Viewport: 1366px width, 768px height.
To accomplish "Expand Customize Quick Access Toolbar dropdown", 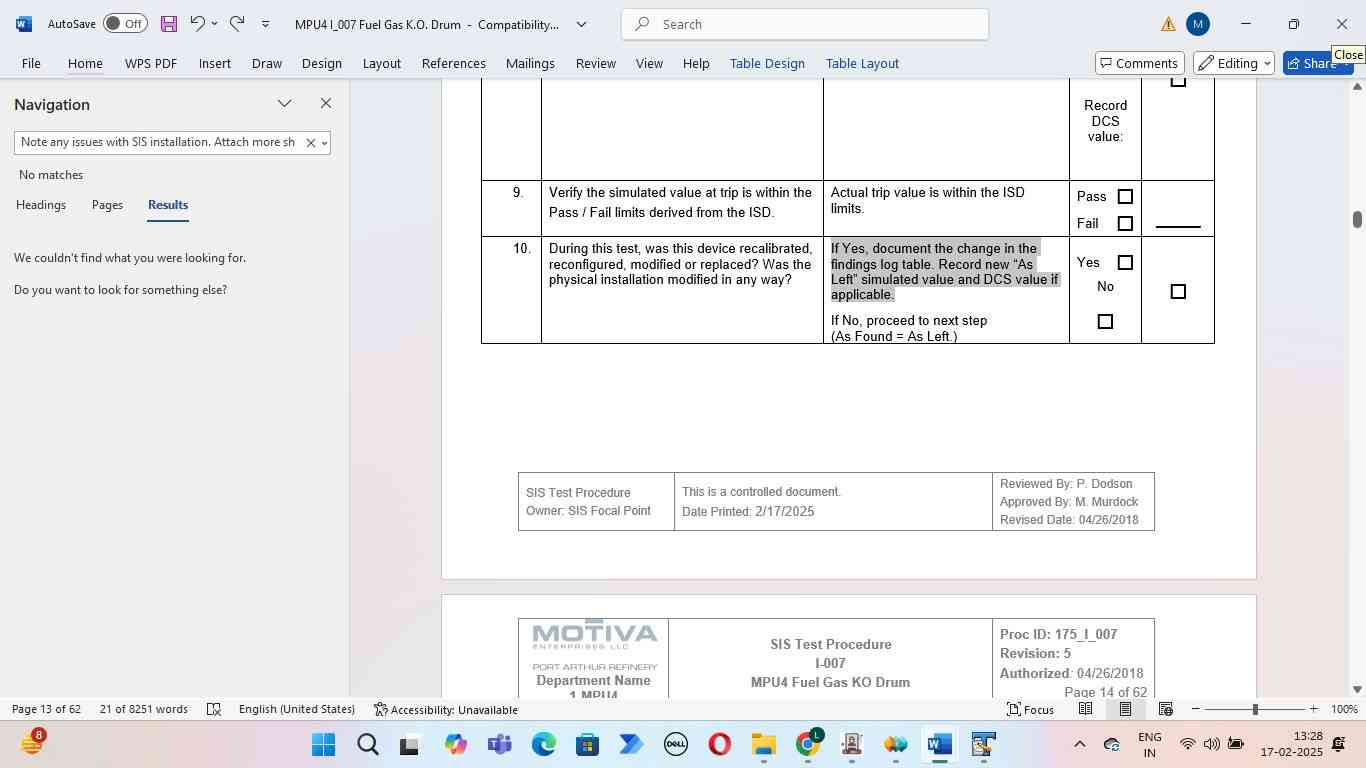I will point(265,24).
